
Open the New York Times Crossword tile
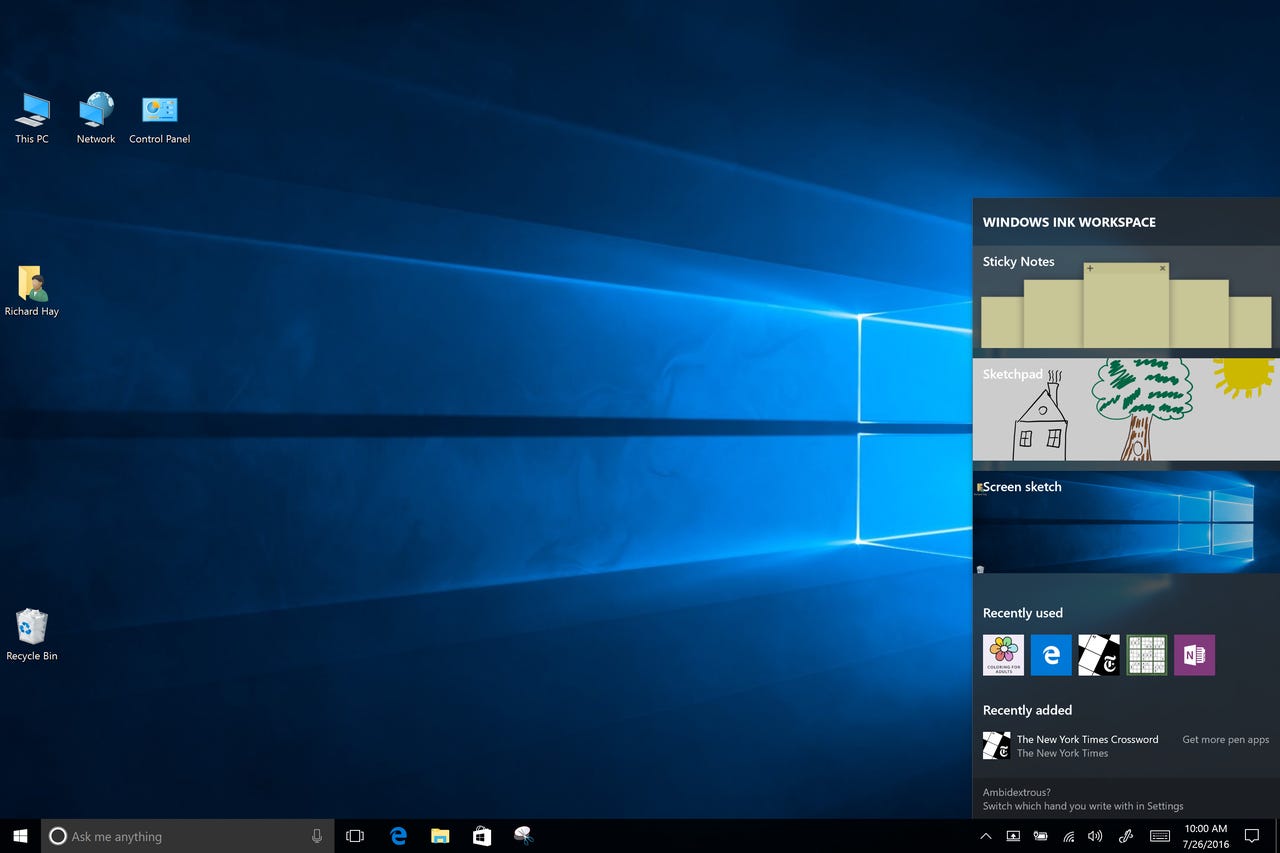pyautogui.click(x=1099, y=655)
